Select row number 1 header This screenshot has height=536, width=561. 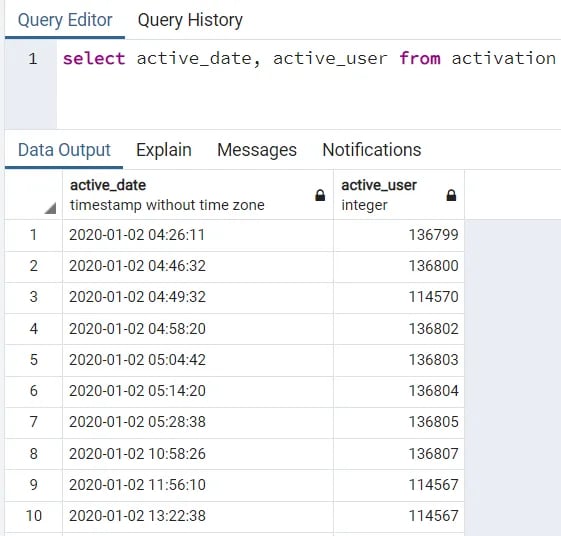coord(33,235)
